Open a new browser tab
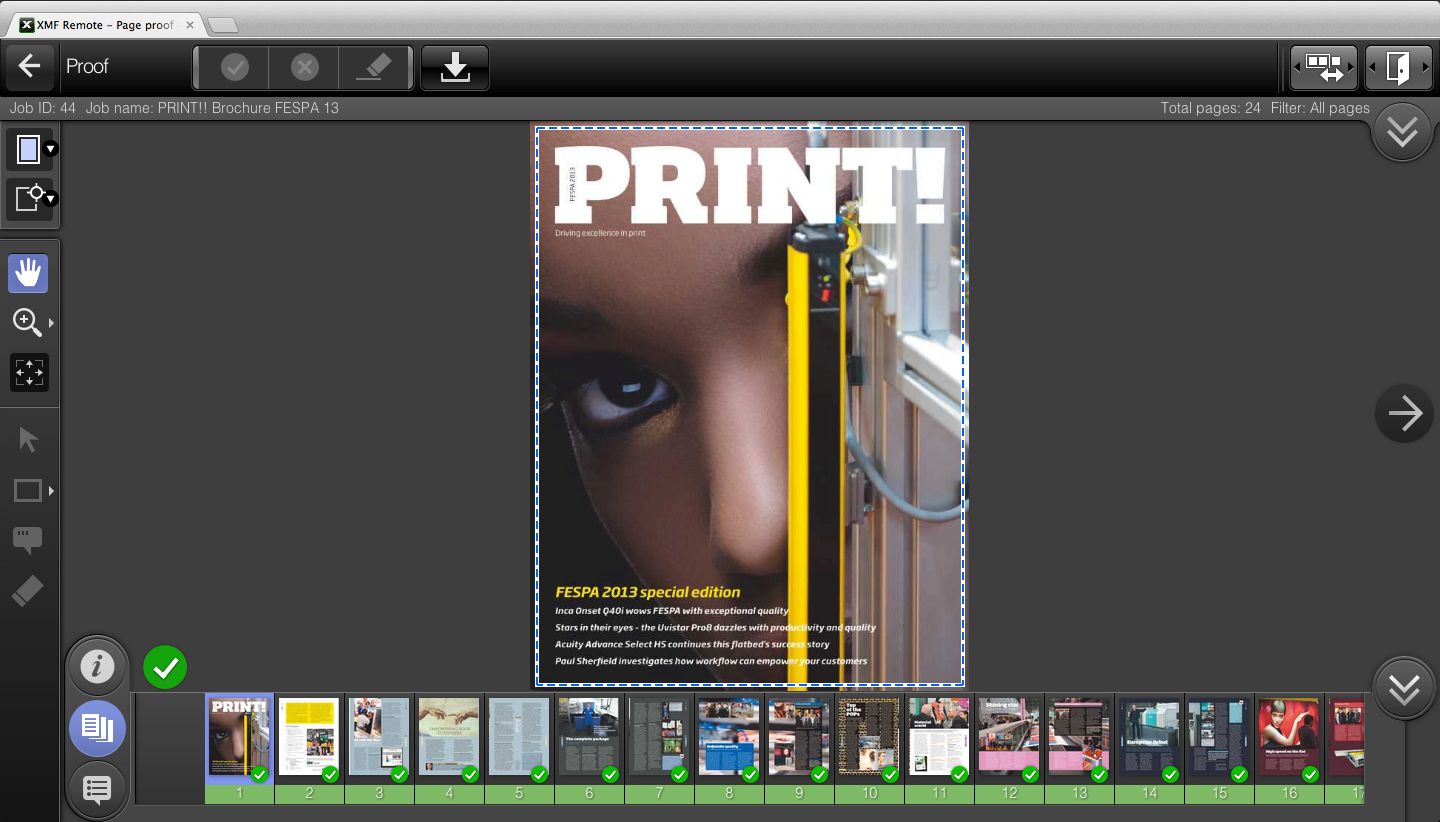This screenshot has width=1440, height=822. click(x=222, y=25)
